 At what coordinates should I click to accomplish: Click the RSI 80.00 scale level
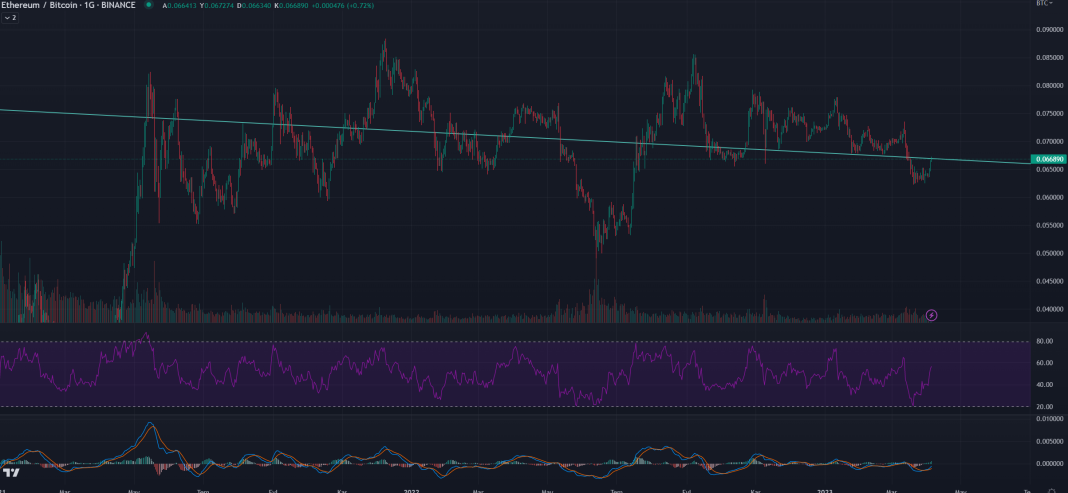tap(1046, 341)
